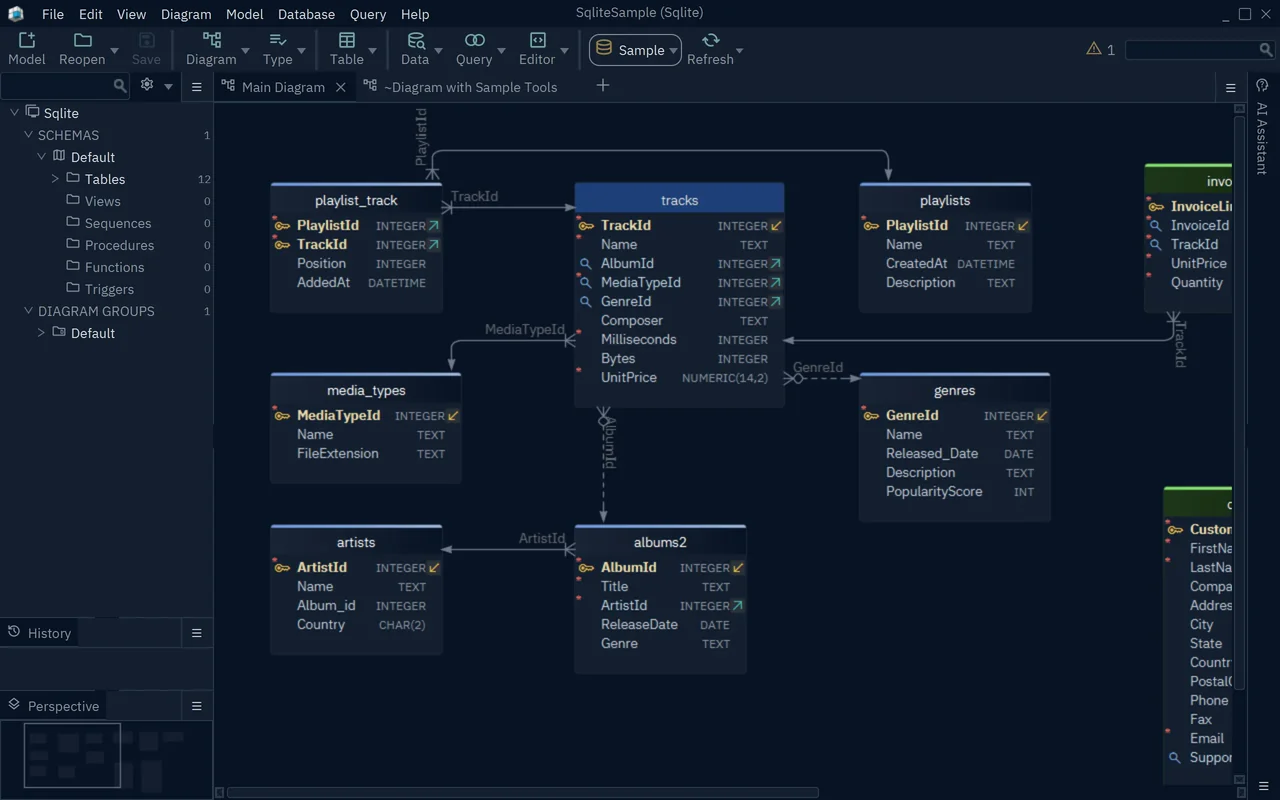Viewport: 1280px width, 800px height.
Task: Expand Default under DIAGRAM GROUPS
Action: 41,333
